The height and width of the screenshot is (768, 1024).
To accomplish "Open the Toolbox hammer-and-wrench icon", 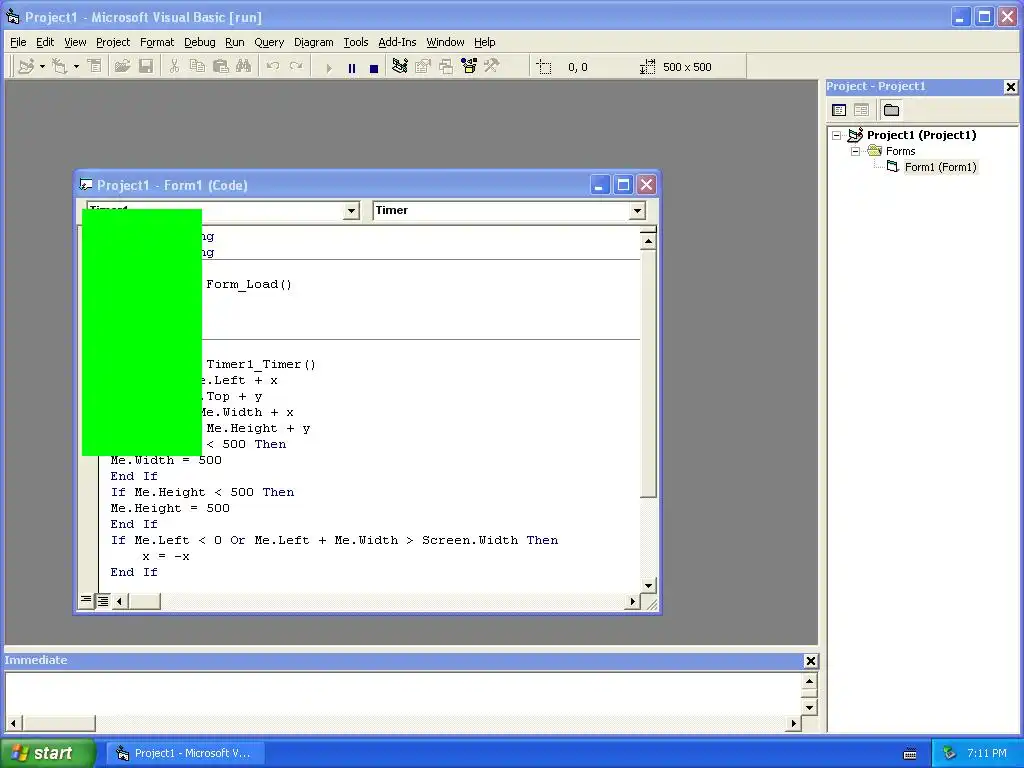I will [x=492, y=67].
